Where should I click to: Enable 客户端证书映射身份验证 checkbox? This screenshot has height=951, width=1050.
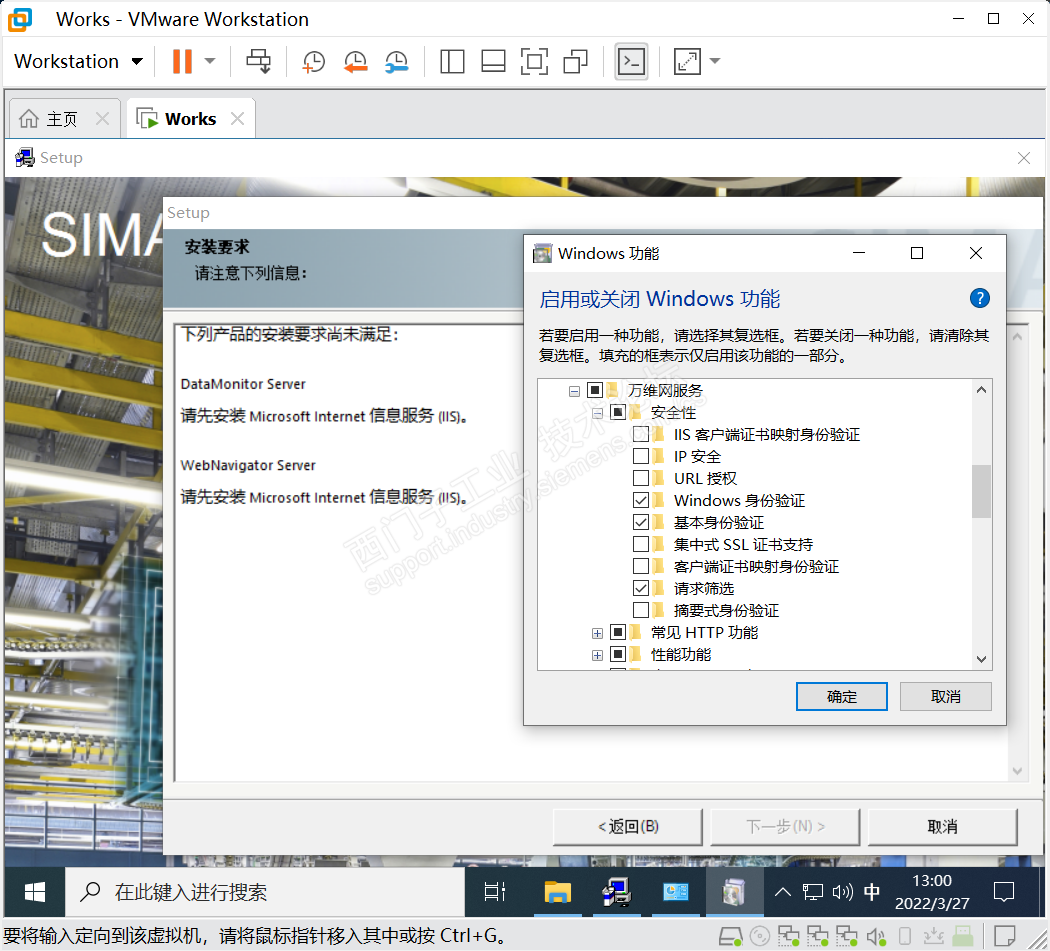coord(641,566)
